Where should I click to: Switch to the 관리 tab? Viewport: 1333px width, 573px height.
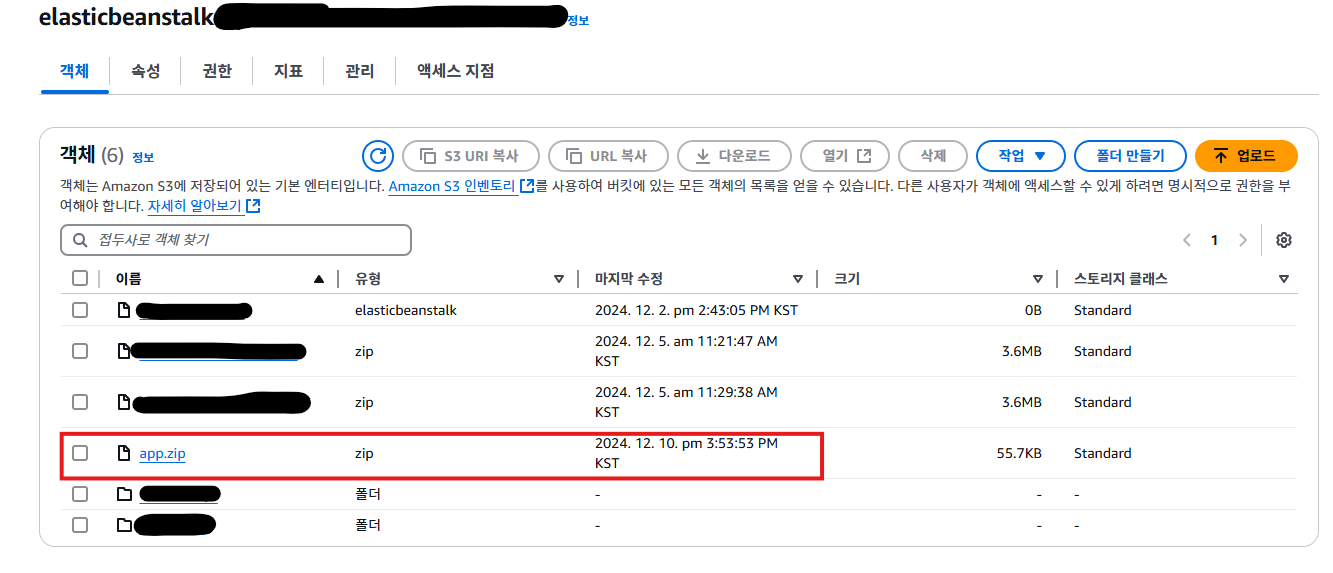360,71
